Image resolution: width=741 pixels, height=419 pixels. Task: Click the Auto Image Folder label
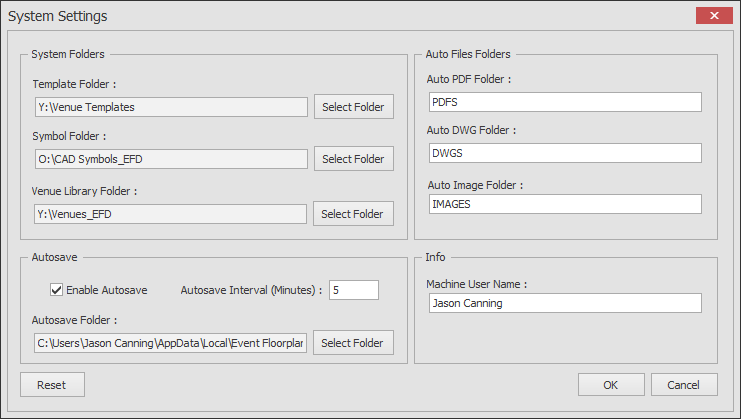coord(475,185)
